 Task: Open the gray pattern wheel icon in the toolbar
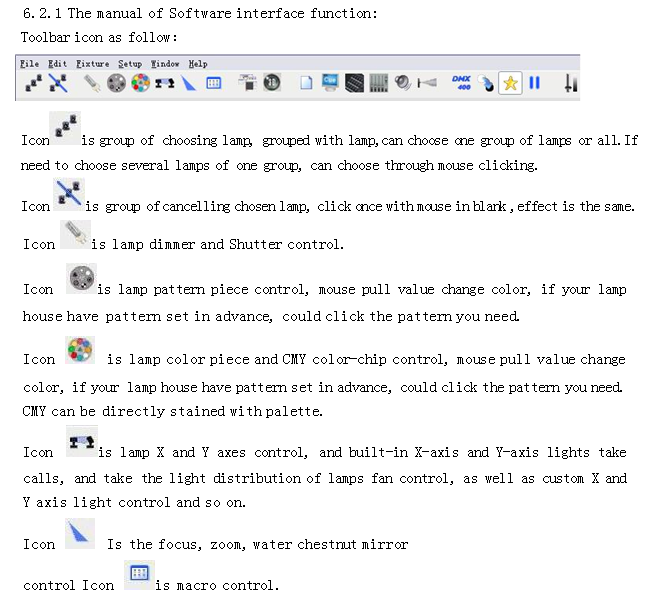pyautogui.click(x=116, y=83)
